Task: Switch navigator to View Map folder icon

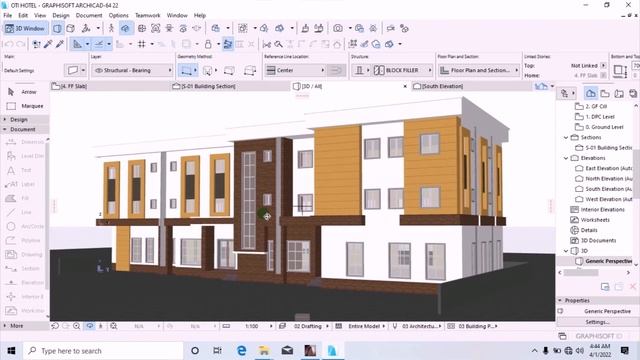Action: [x=605, y=93]
